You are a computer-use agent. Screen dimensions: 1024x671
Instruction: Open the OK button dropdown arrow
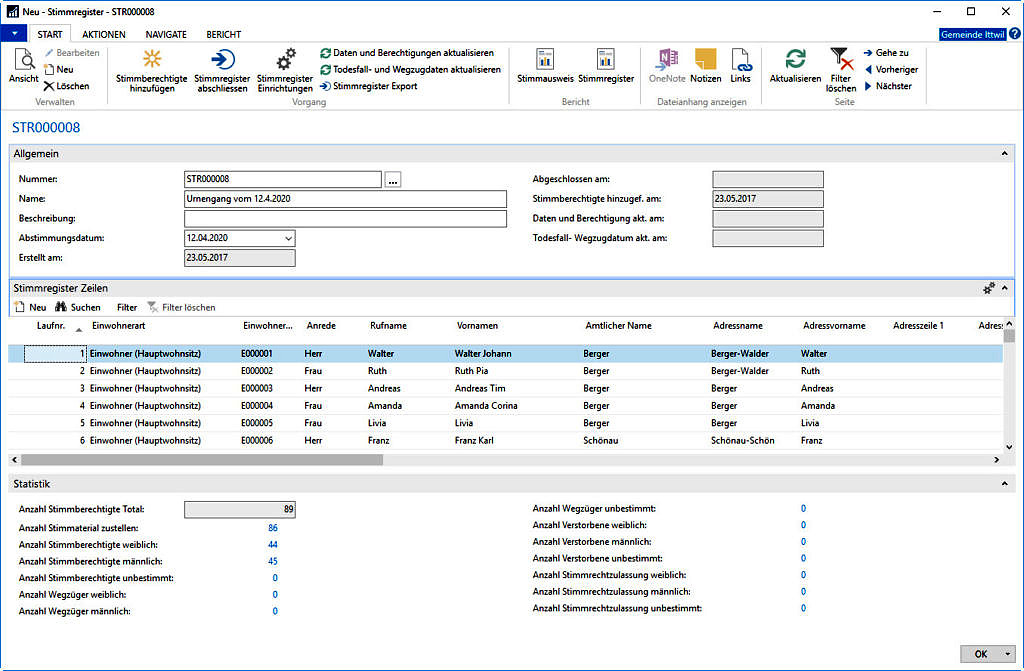tap(1008, 654)
